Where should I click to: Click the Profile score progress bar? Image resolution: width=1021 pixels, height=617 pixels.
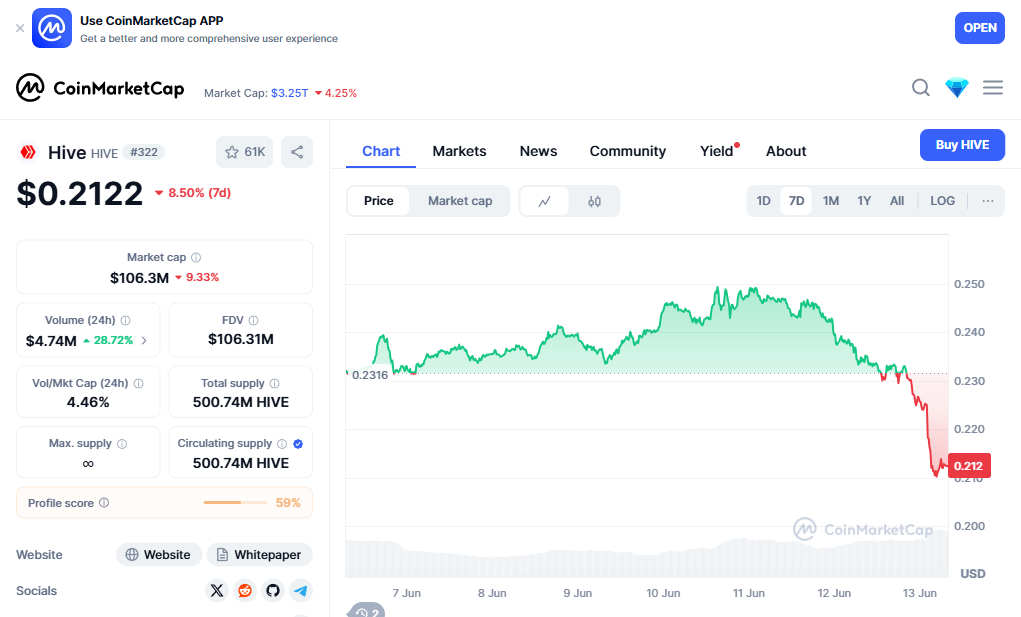pos(235,503)
